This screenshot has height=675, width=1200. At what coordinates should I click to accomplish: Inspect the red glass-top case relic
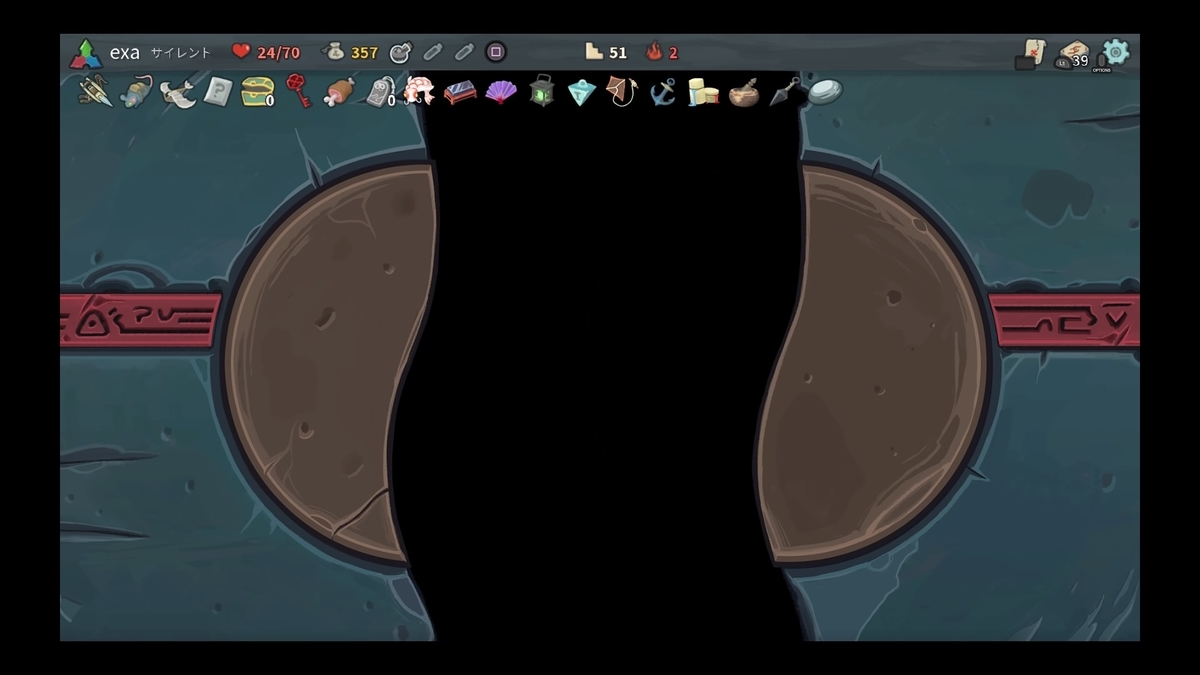click(460, 93)
